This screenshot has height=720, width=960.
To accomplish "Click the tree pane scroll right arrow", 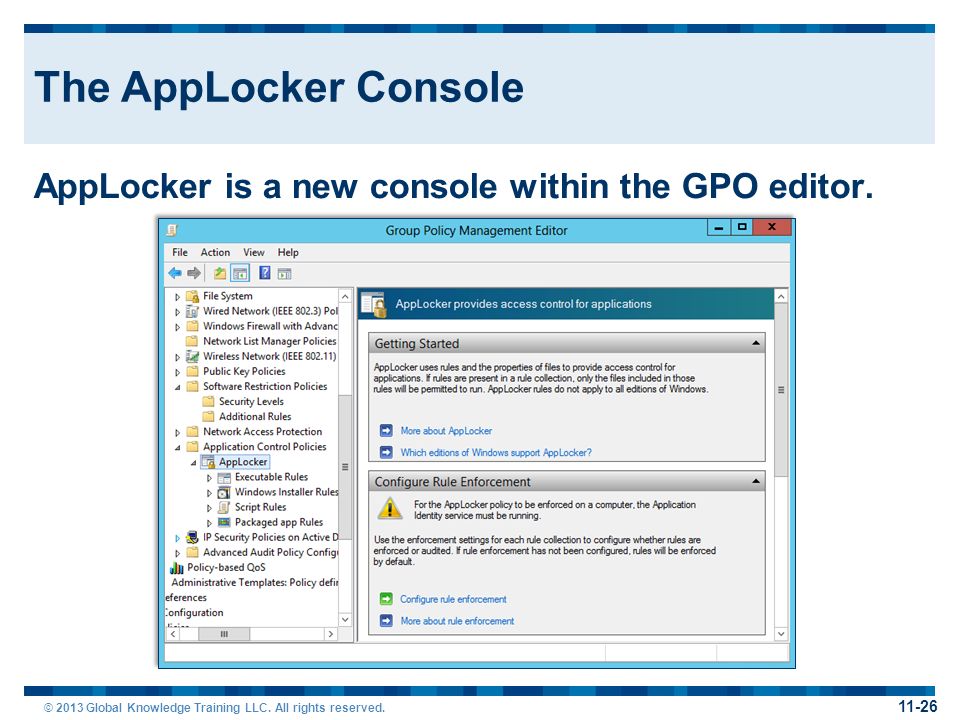I will (x=331, y=634).
